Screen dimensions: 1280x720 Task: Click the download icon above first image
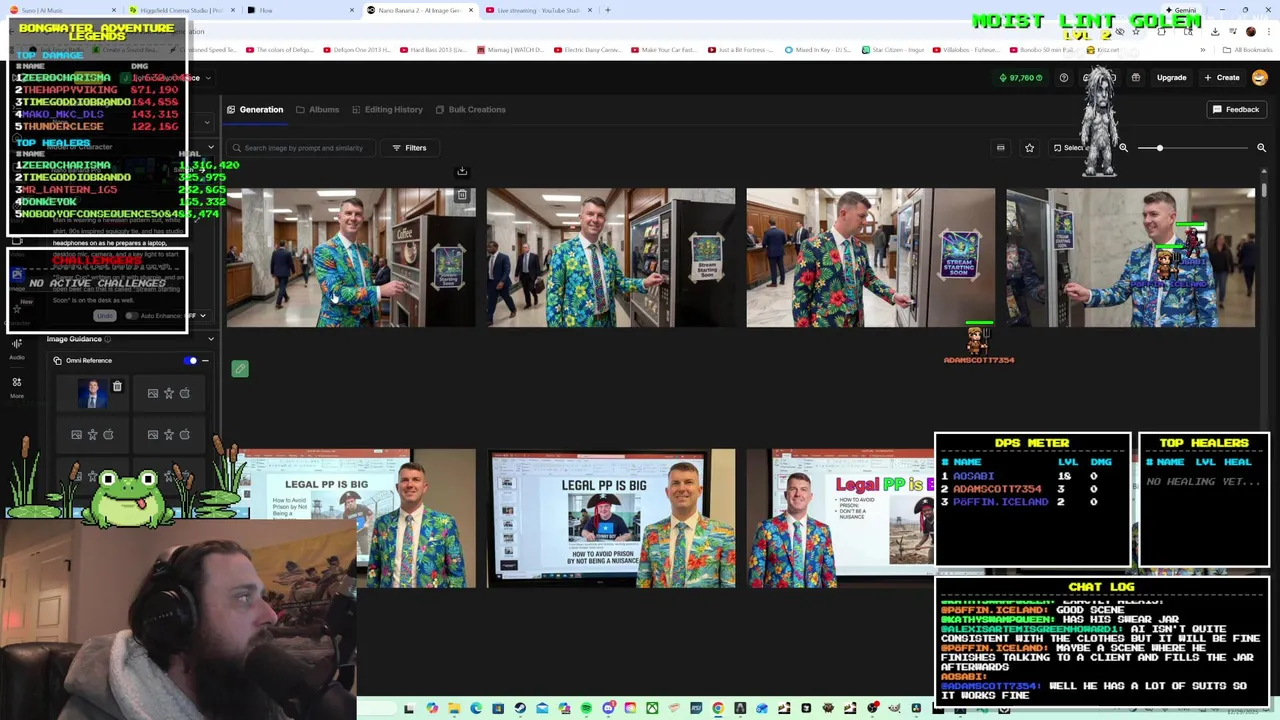point(462,171)
